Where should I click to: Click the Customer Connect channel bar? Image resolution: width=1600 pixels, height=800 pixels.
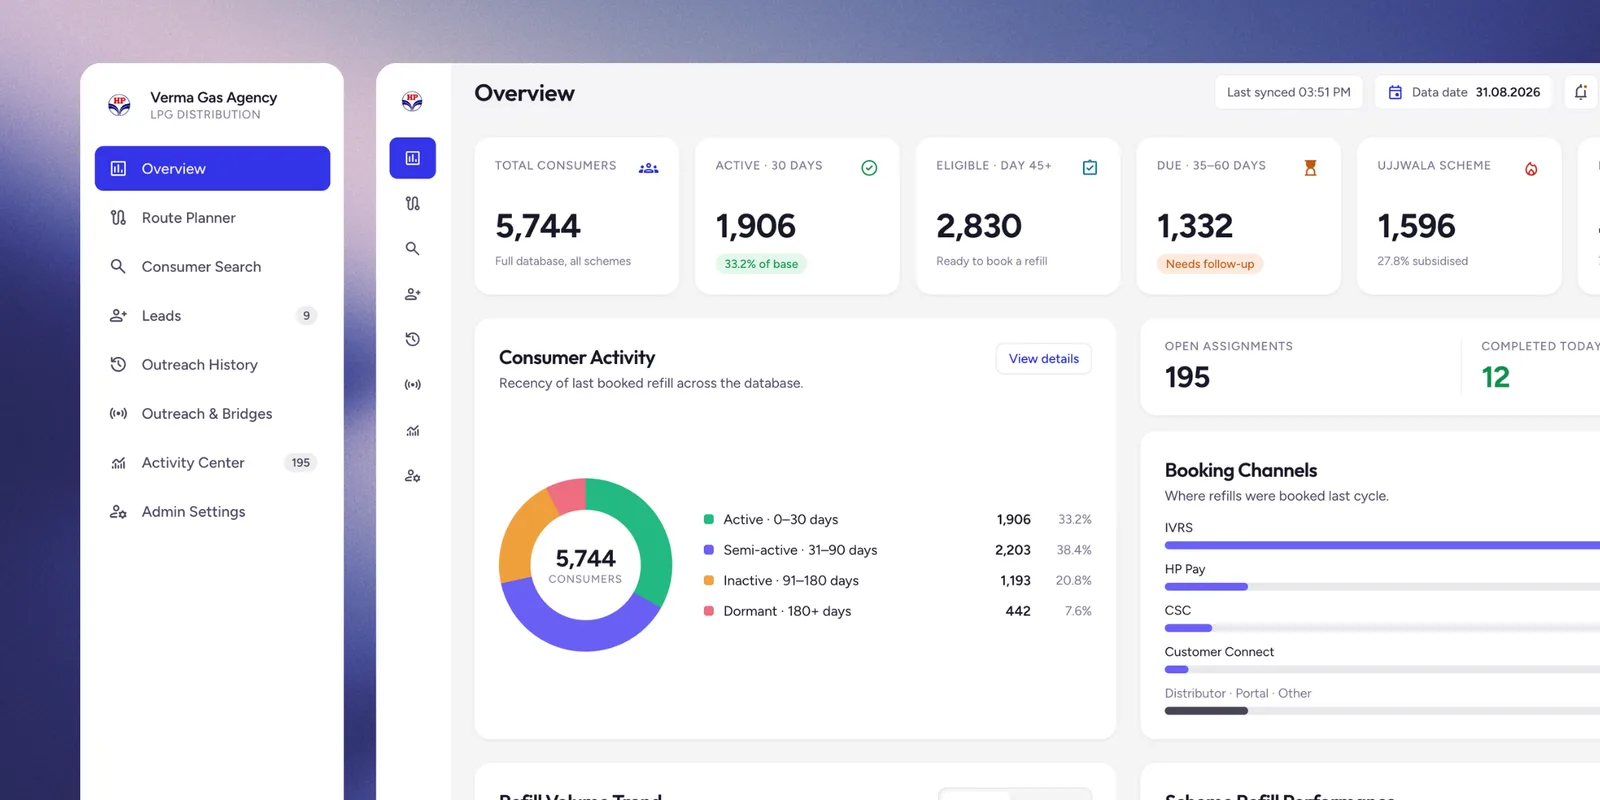click(x=1176, y=670)
